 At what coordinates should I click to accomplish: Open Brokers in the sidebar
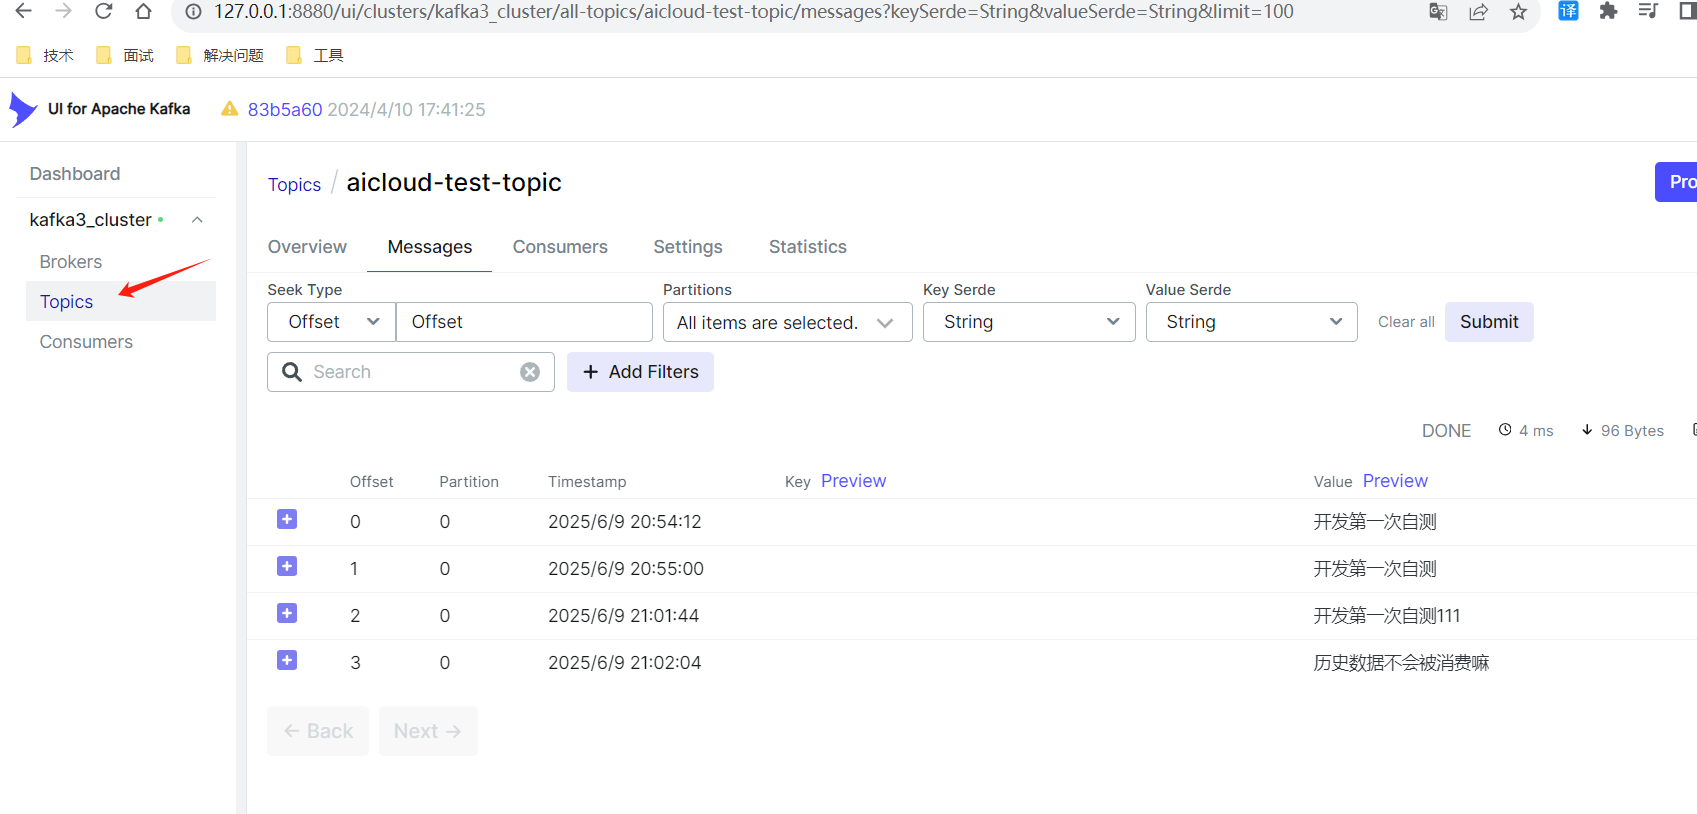(71, 262)
